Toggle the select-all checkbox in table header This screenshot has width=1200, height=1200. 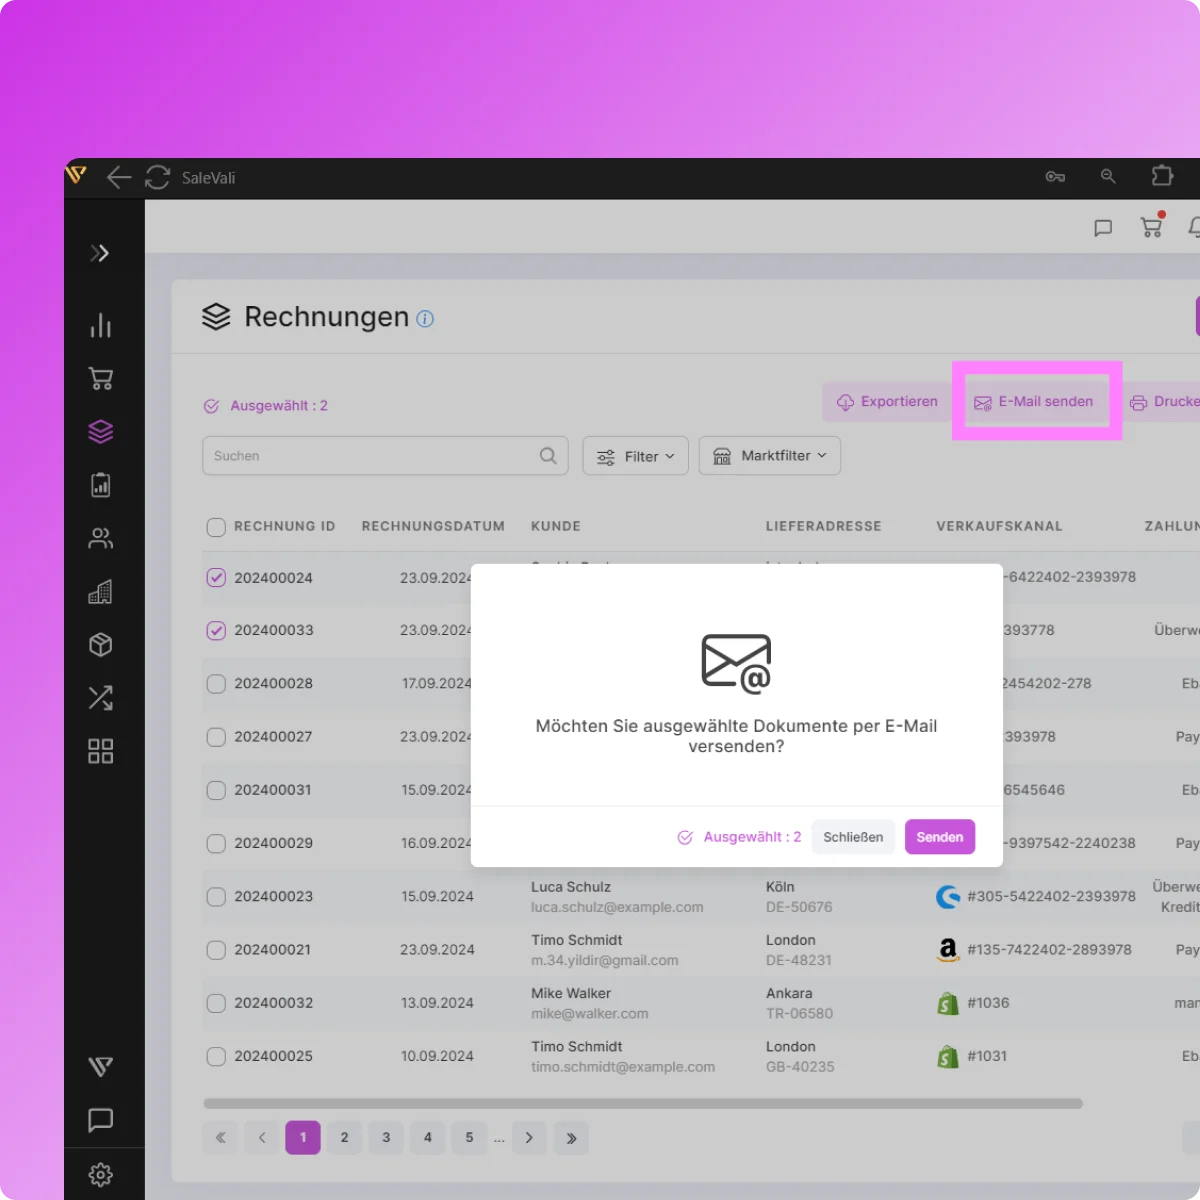click(216, 527)
